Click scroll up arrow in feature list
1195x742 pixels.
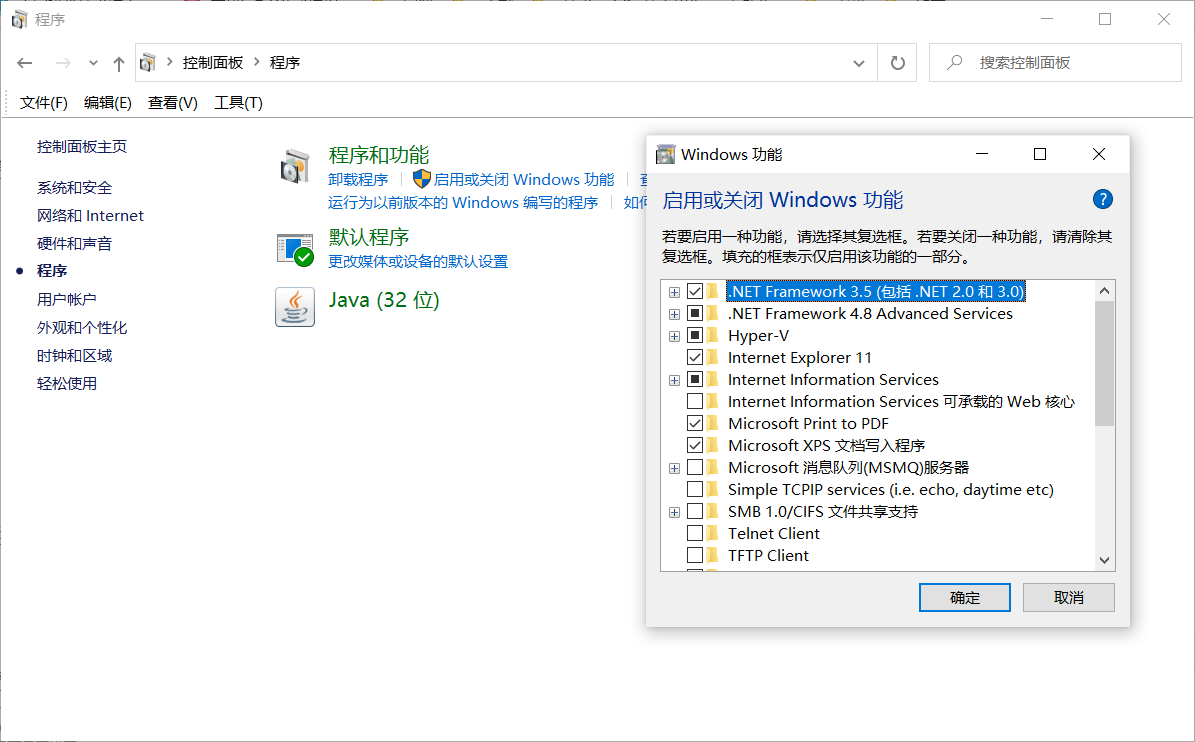pyautogui.click(x=1104, y=290)
